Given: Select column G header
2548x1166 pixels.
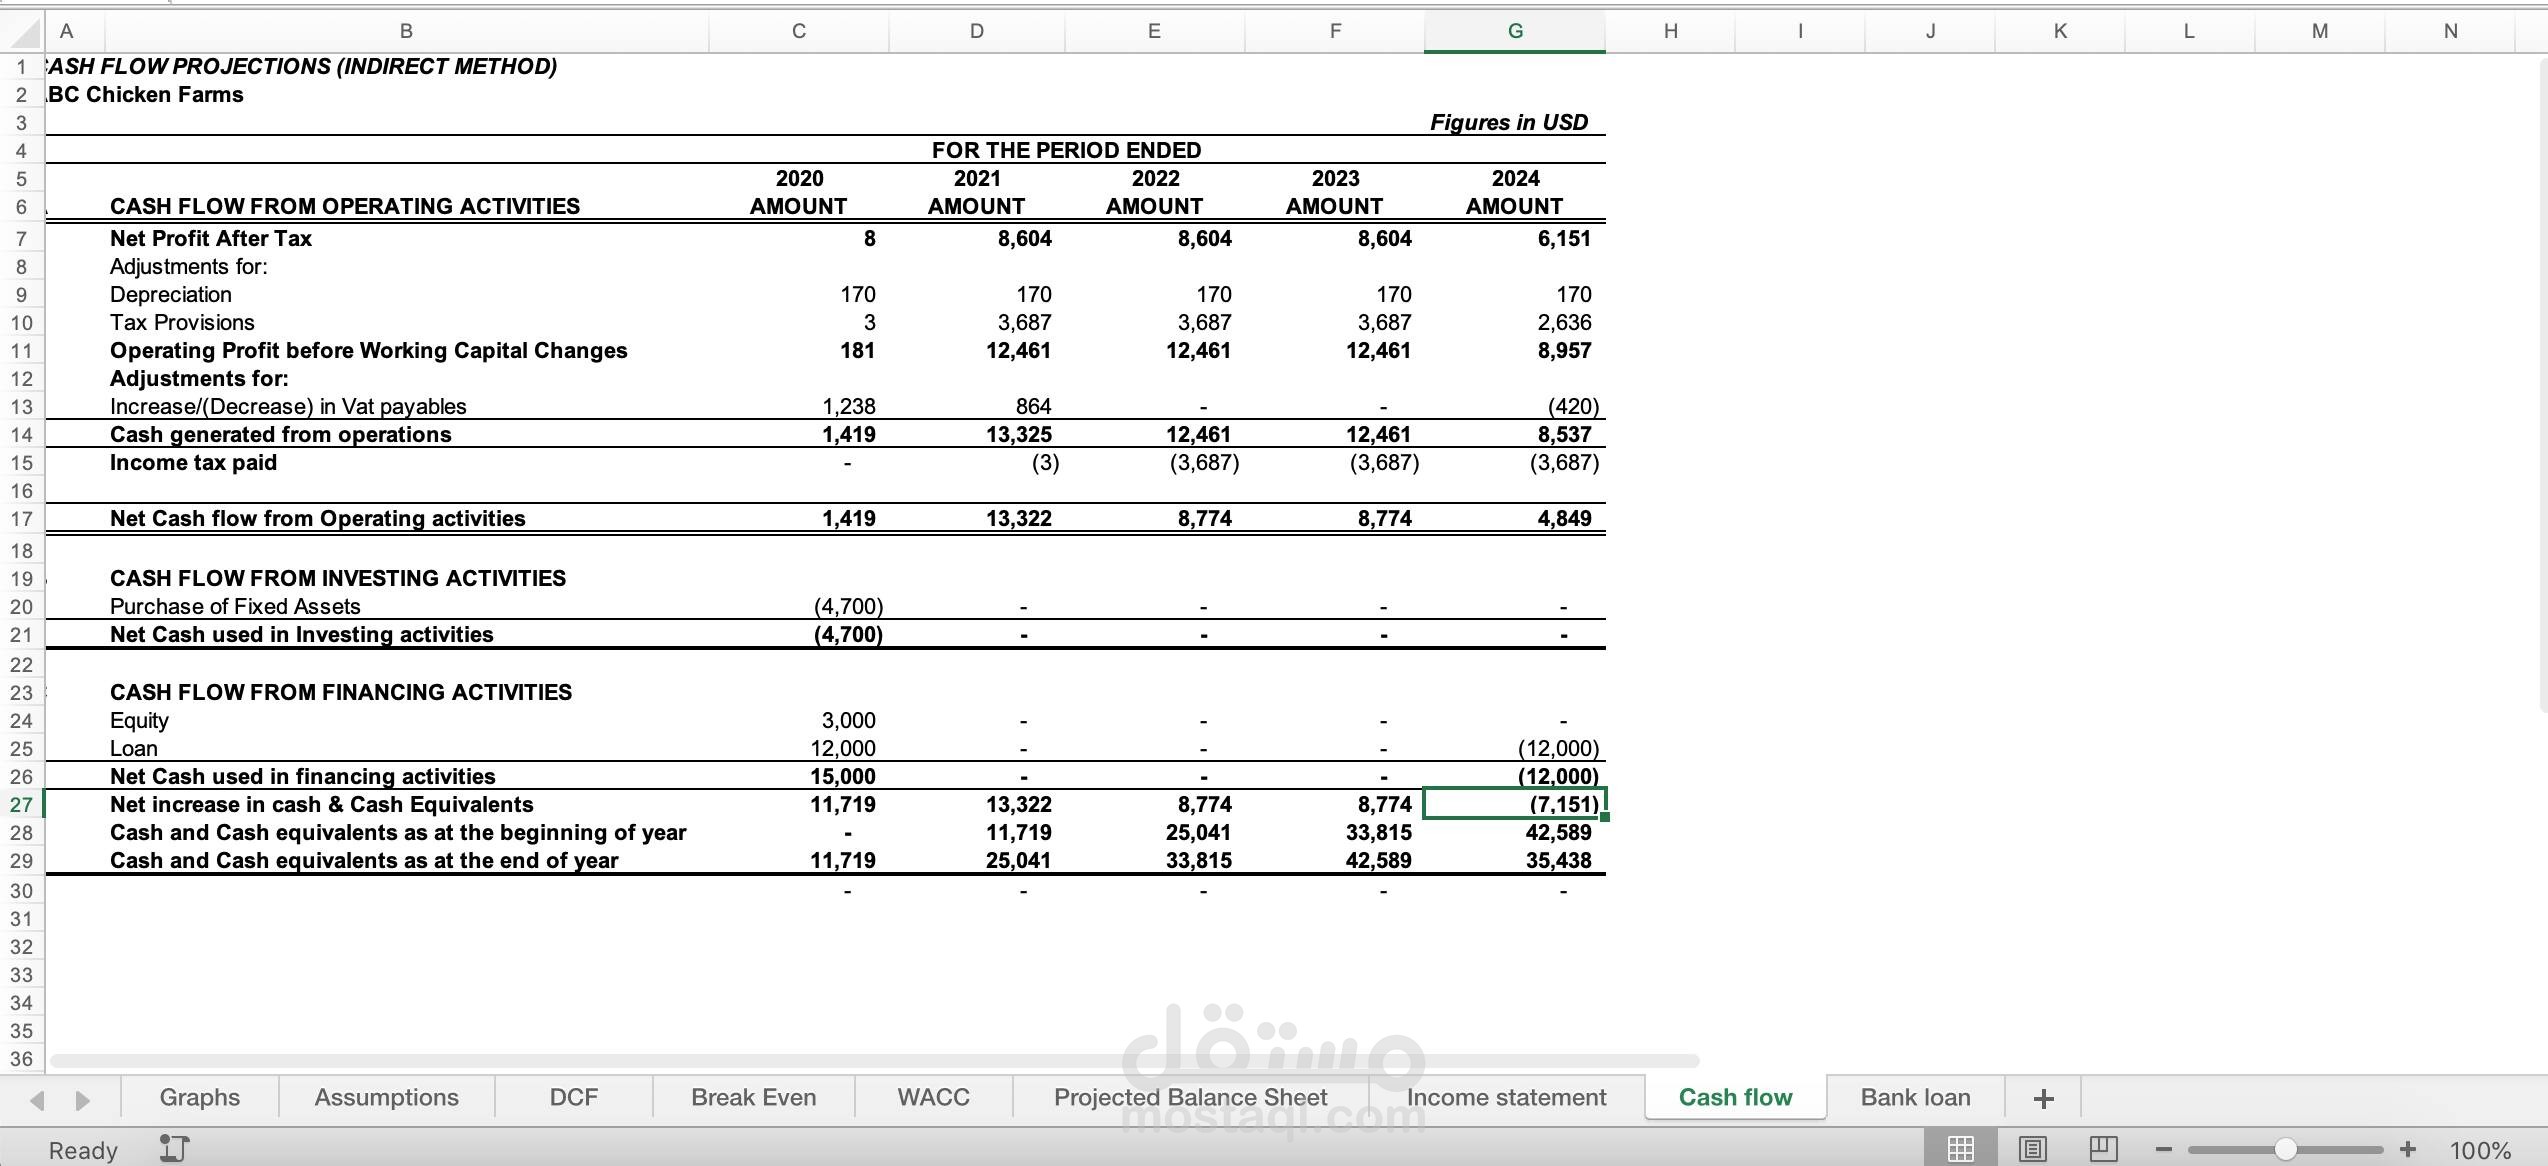Looking at the screenshot, I should tap(1515, 31).
